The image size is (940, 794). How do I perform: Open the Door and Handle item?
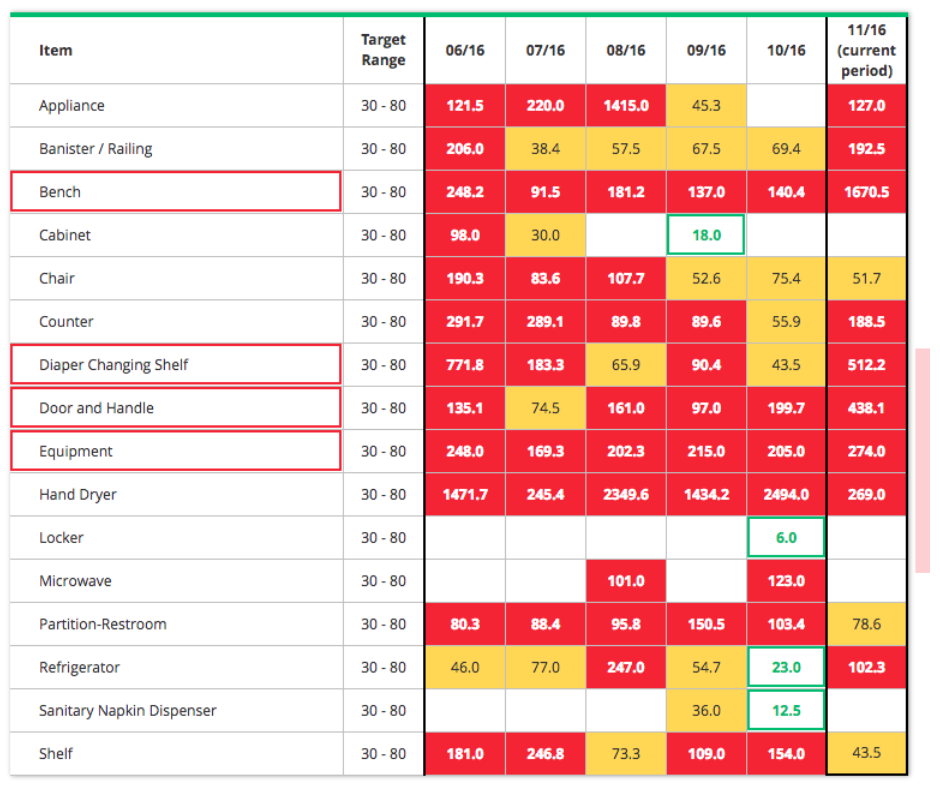[x=175, y=408]
